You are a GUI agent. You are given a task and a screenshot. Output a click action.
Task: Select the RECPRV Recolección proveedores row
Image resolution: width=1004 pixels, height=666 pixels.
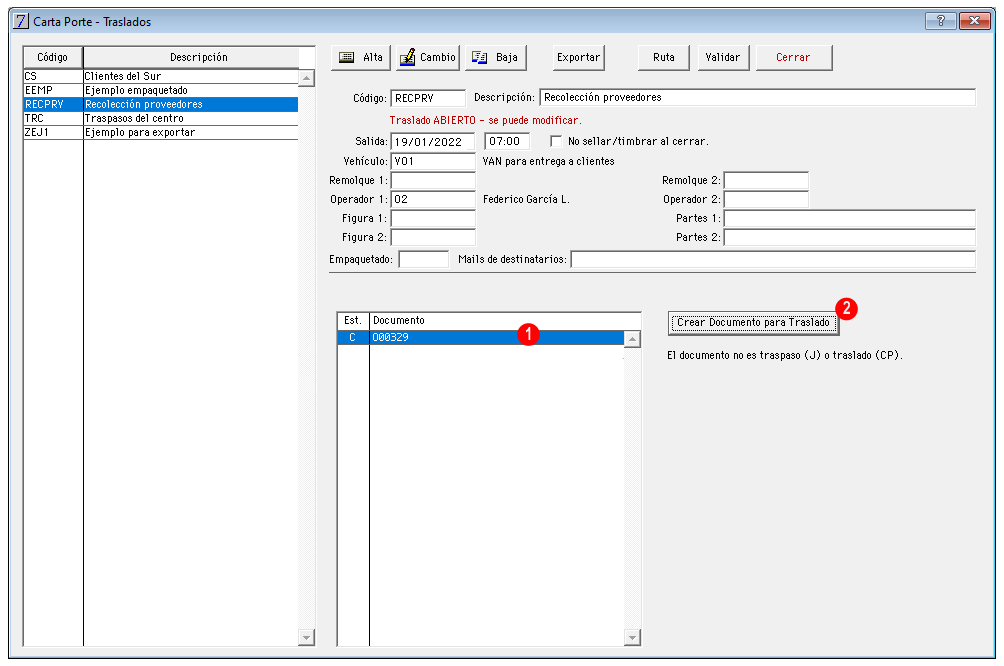click(161, 104)
